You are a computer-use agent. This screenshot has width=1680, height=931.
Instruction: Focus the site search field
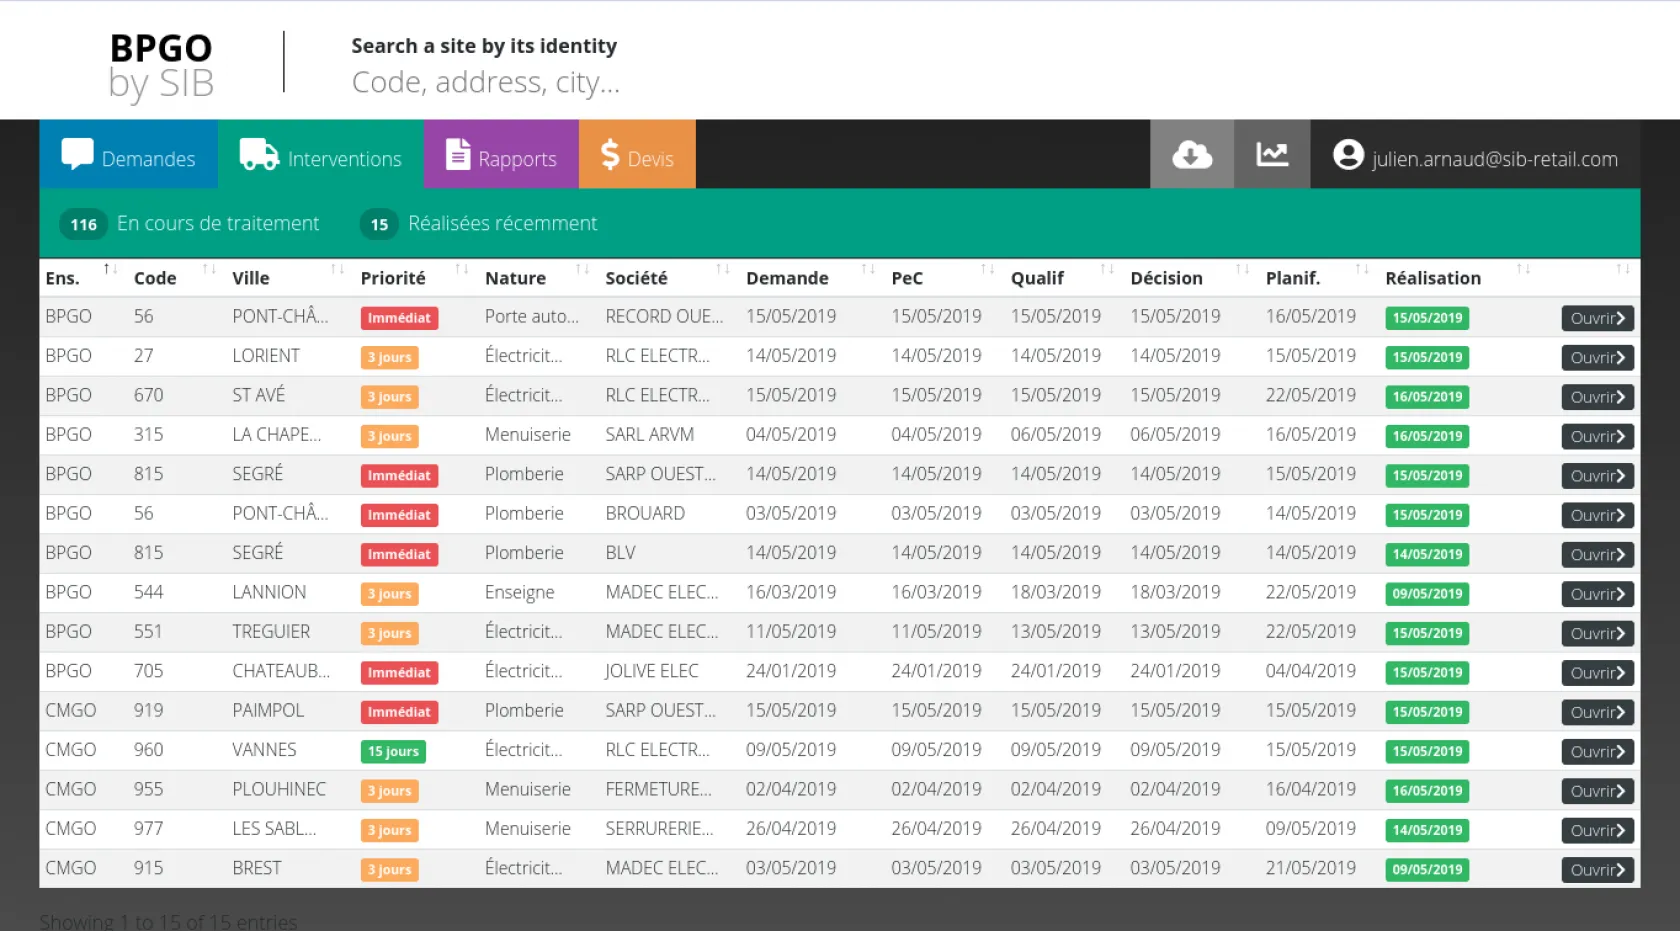(486, 82)
